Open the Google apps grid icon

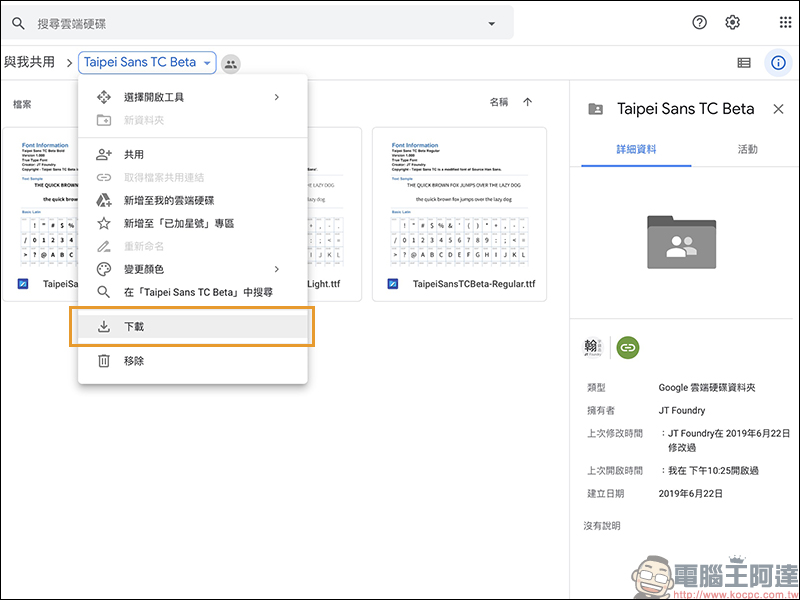[x=785, y=22]
